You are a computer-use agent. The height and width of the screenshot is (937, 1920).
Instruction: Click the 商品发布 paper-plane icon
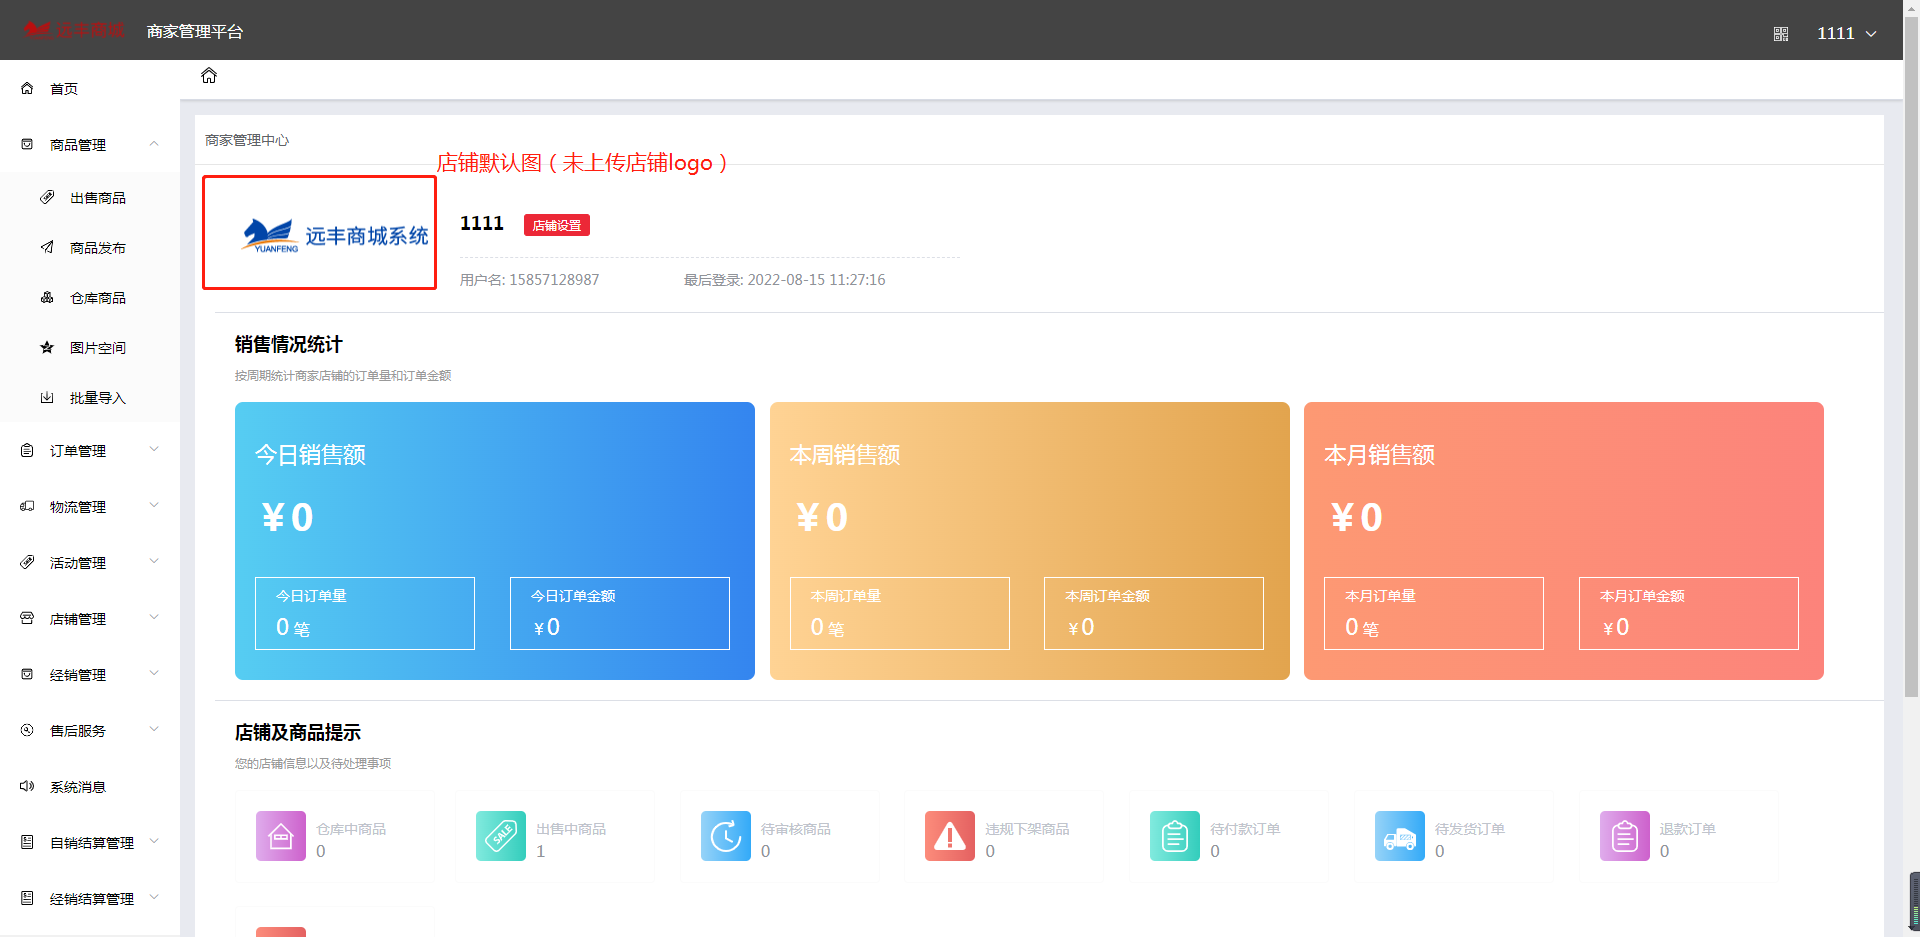(x=47, y=247)
